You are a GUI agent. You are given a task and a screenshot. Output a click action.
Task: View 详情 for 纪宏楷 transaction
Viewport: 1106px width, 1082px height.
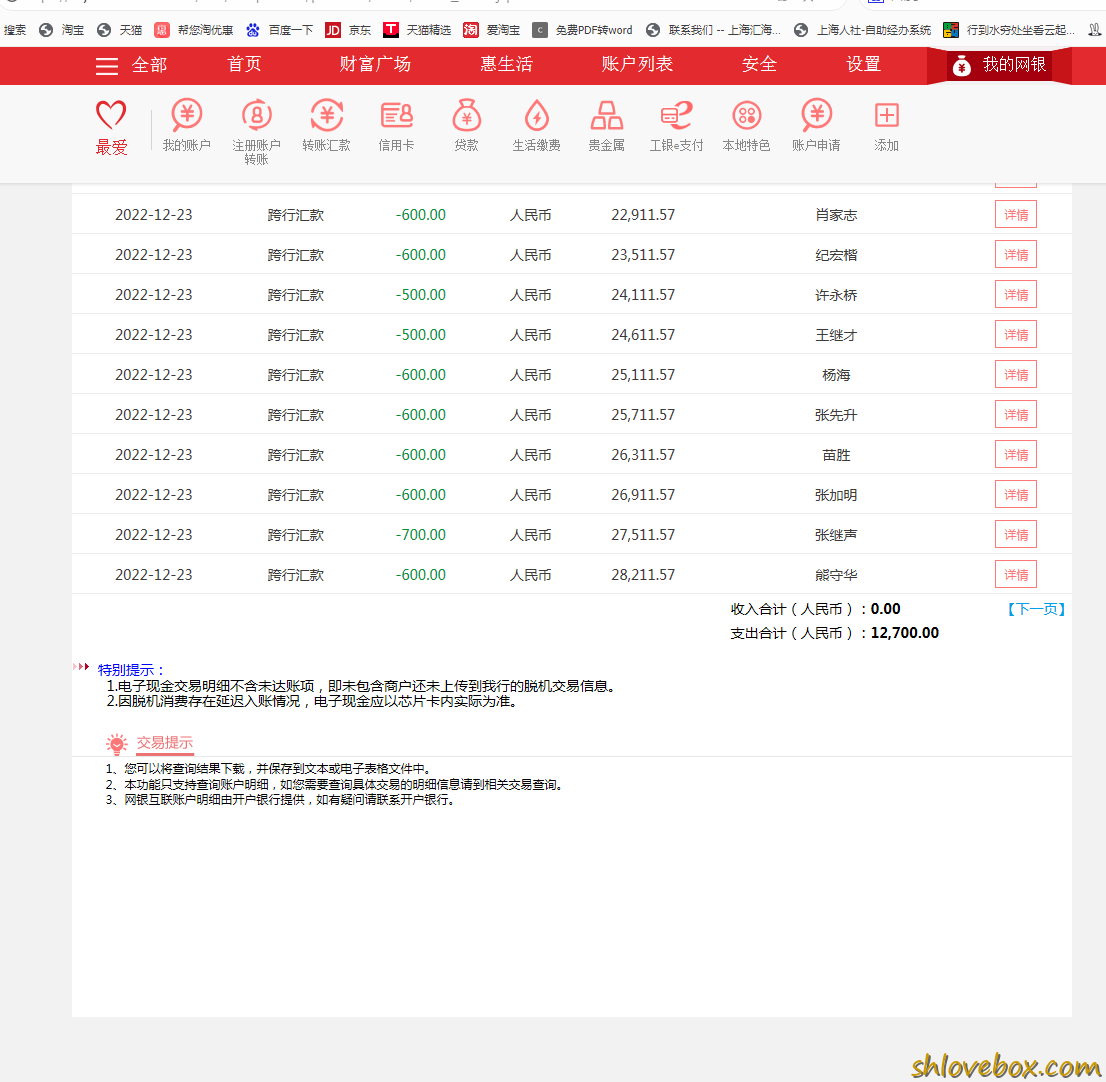tap(1016, 255)
